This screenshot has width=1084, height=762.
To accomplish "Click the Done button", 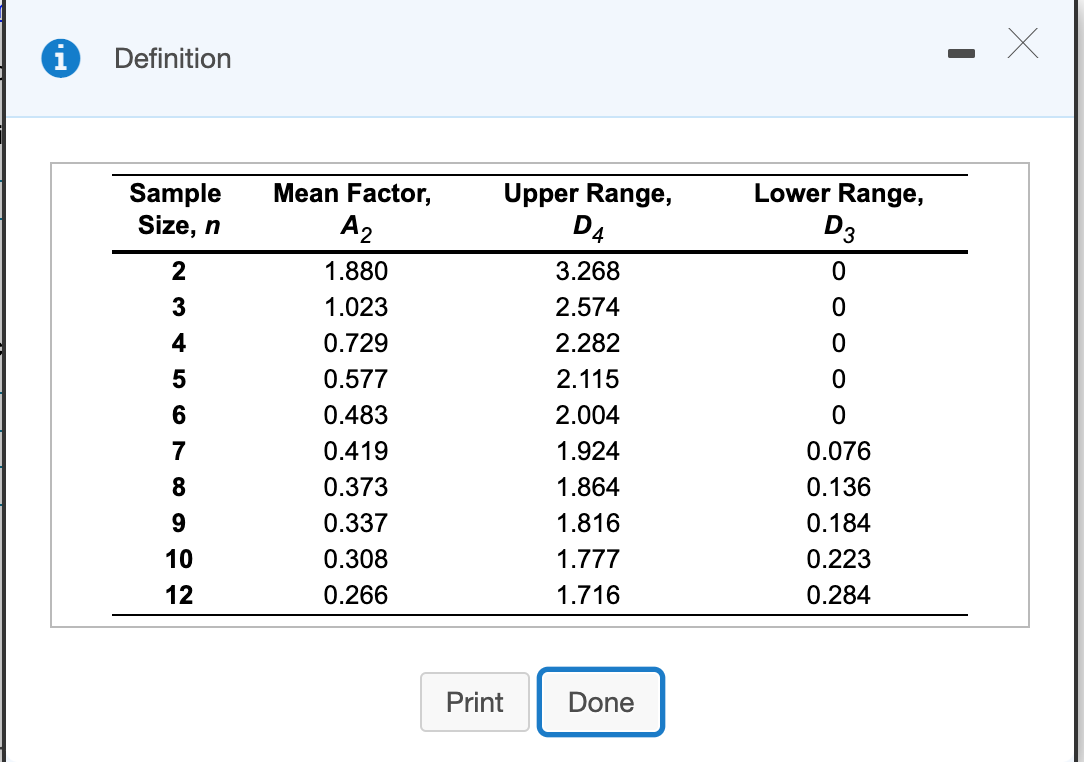I will 600,702.
